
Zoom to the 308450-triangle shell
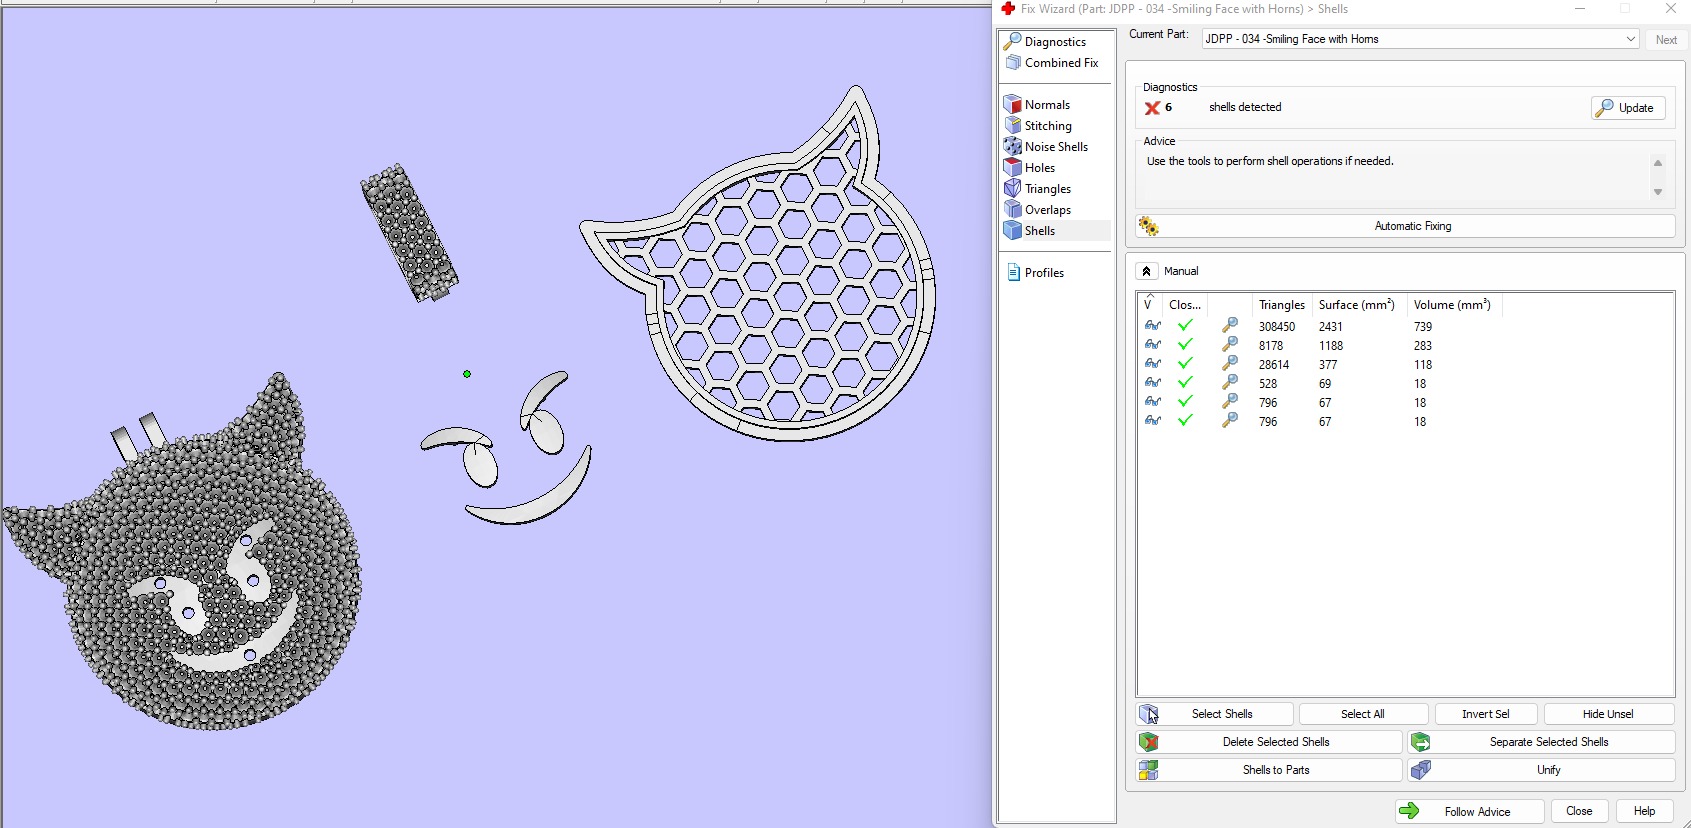coord(1230,326)
